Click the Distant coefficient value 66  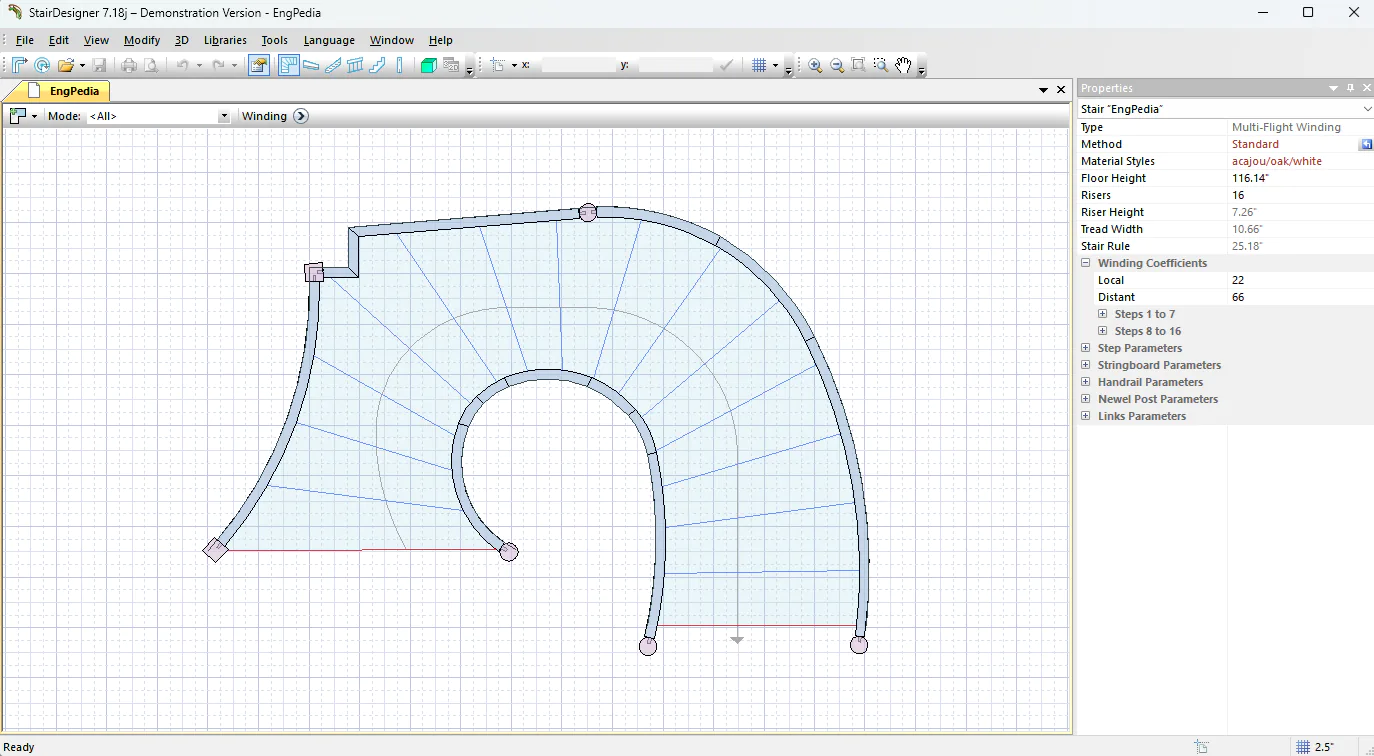click(x=1238, y=297)
